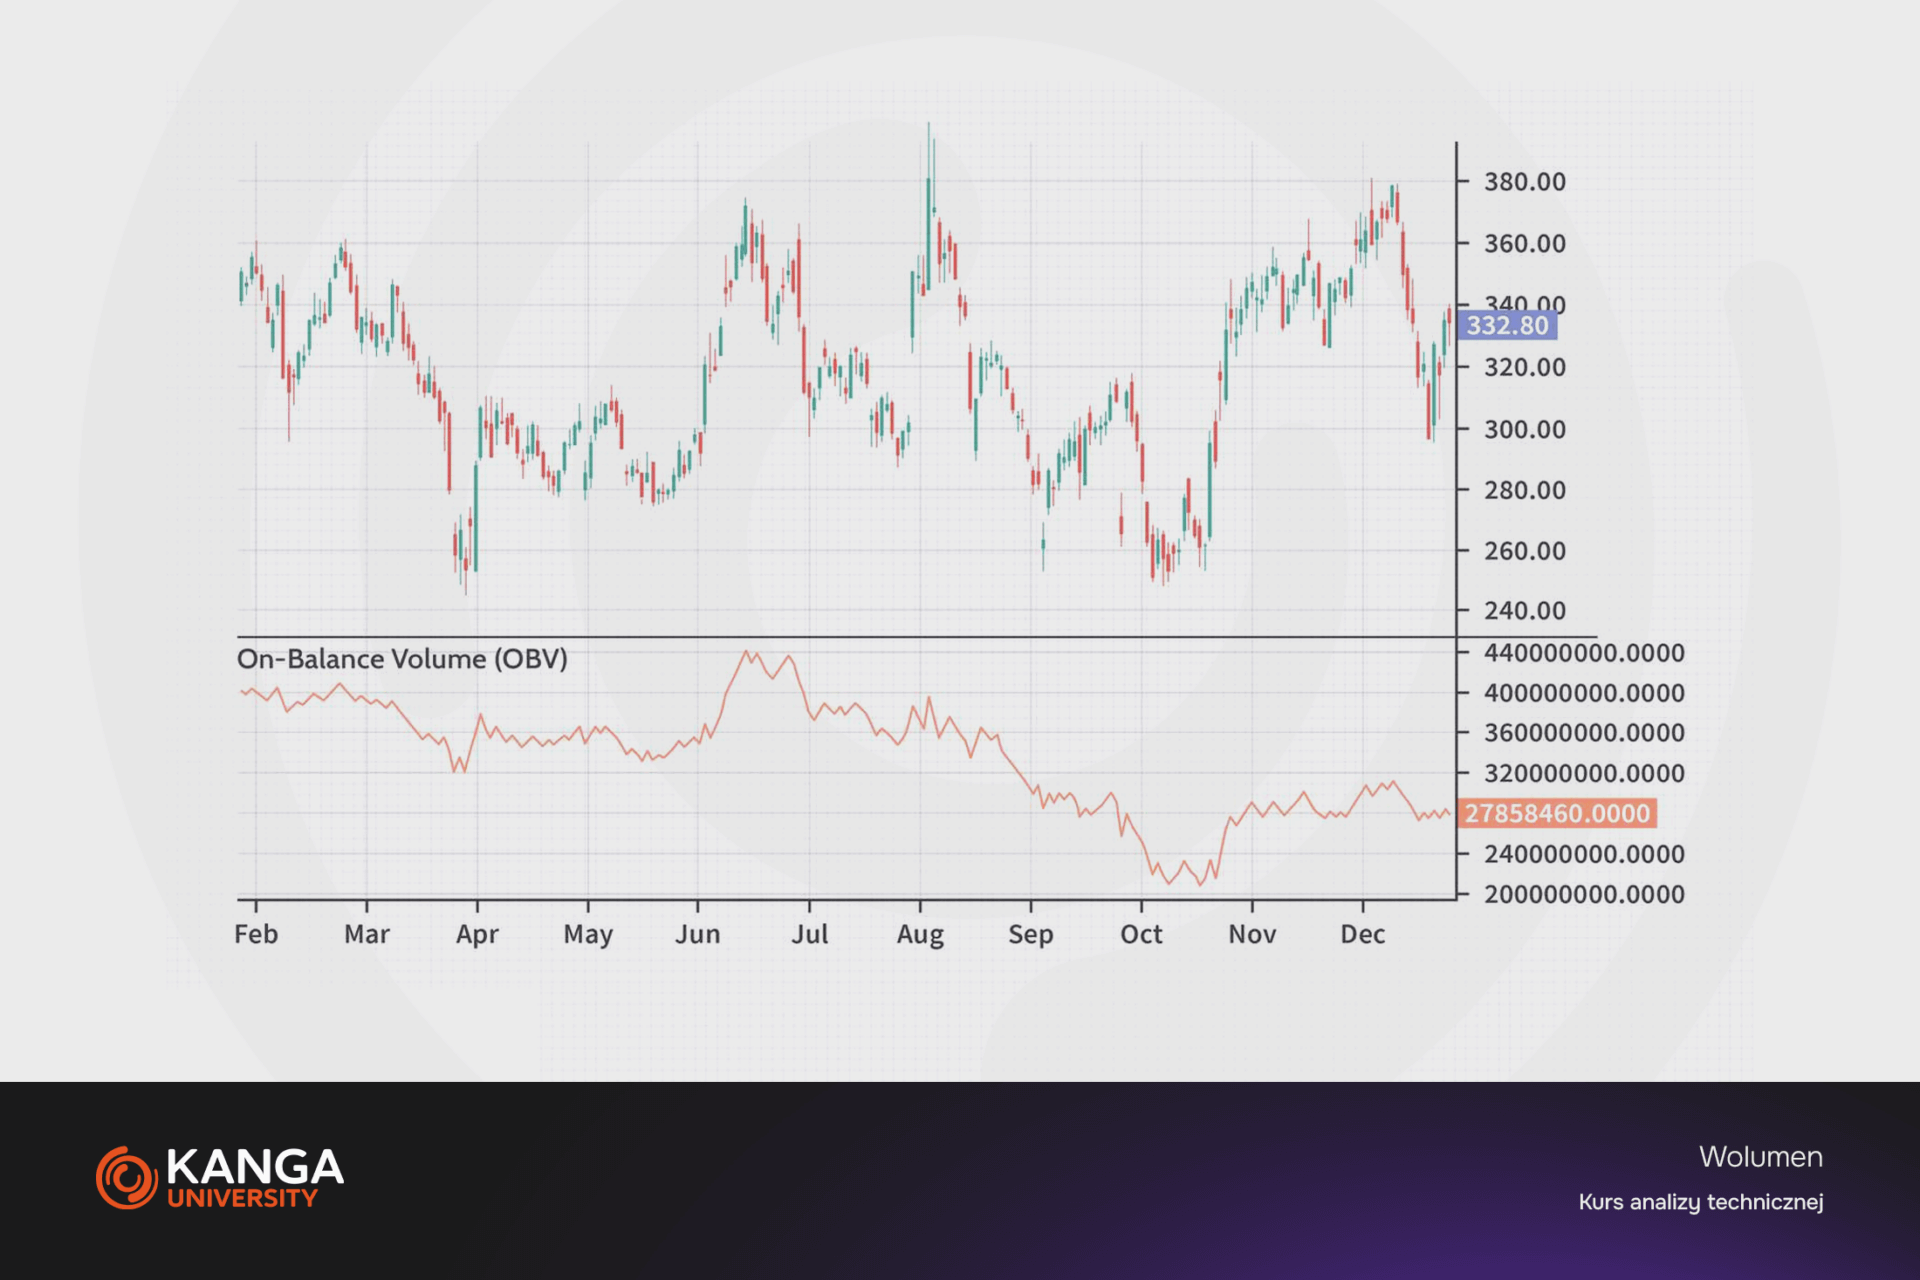This screenshot has width=1920, height=1280.
Task: Click the Jun label on time axis
Action: tap(698, 934)
